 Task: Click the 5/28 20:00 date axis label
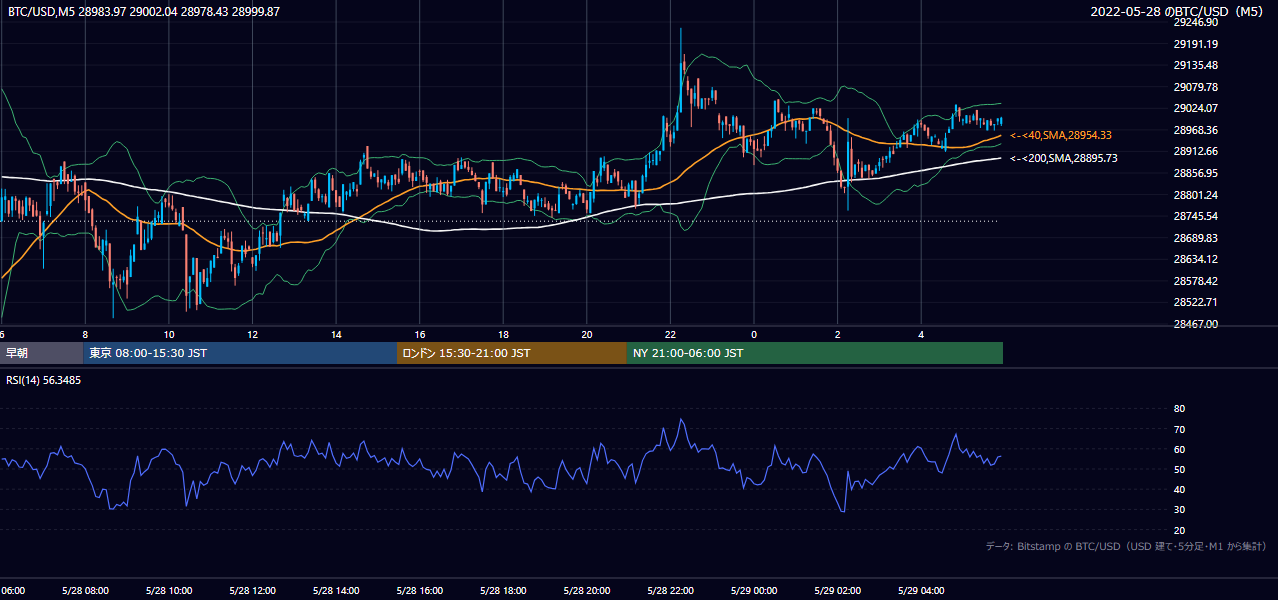[x=587, y=590]
